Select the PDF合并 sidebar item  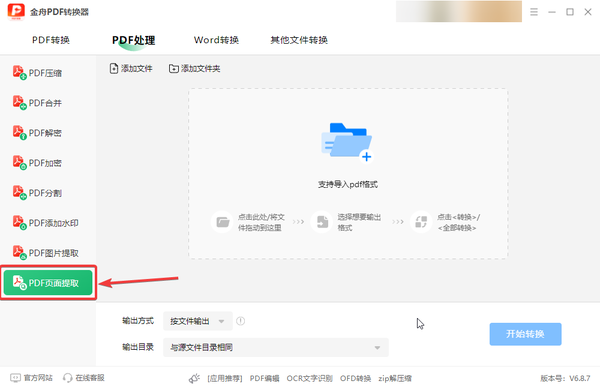click(x=38, y=103)
